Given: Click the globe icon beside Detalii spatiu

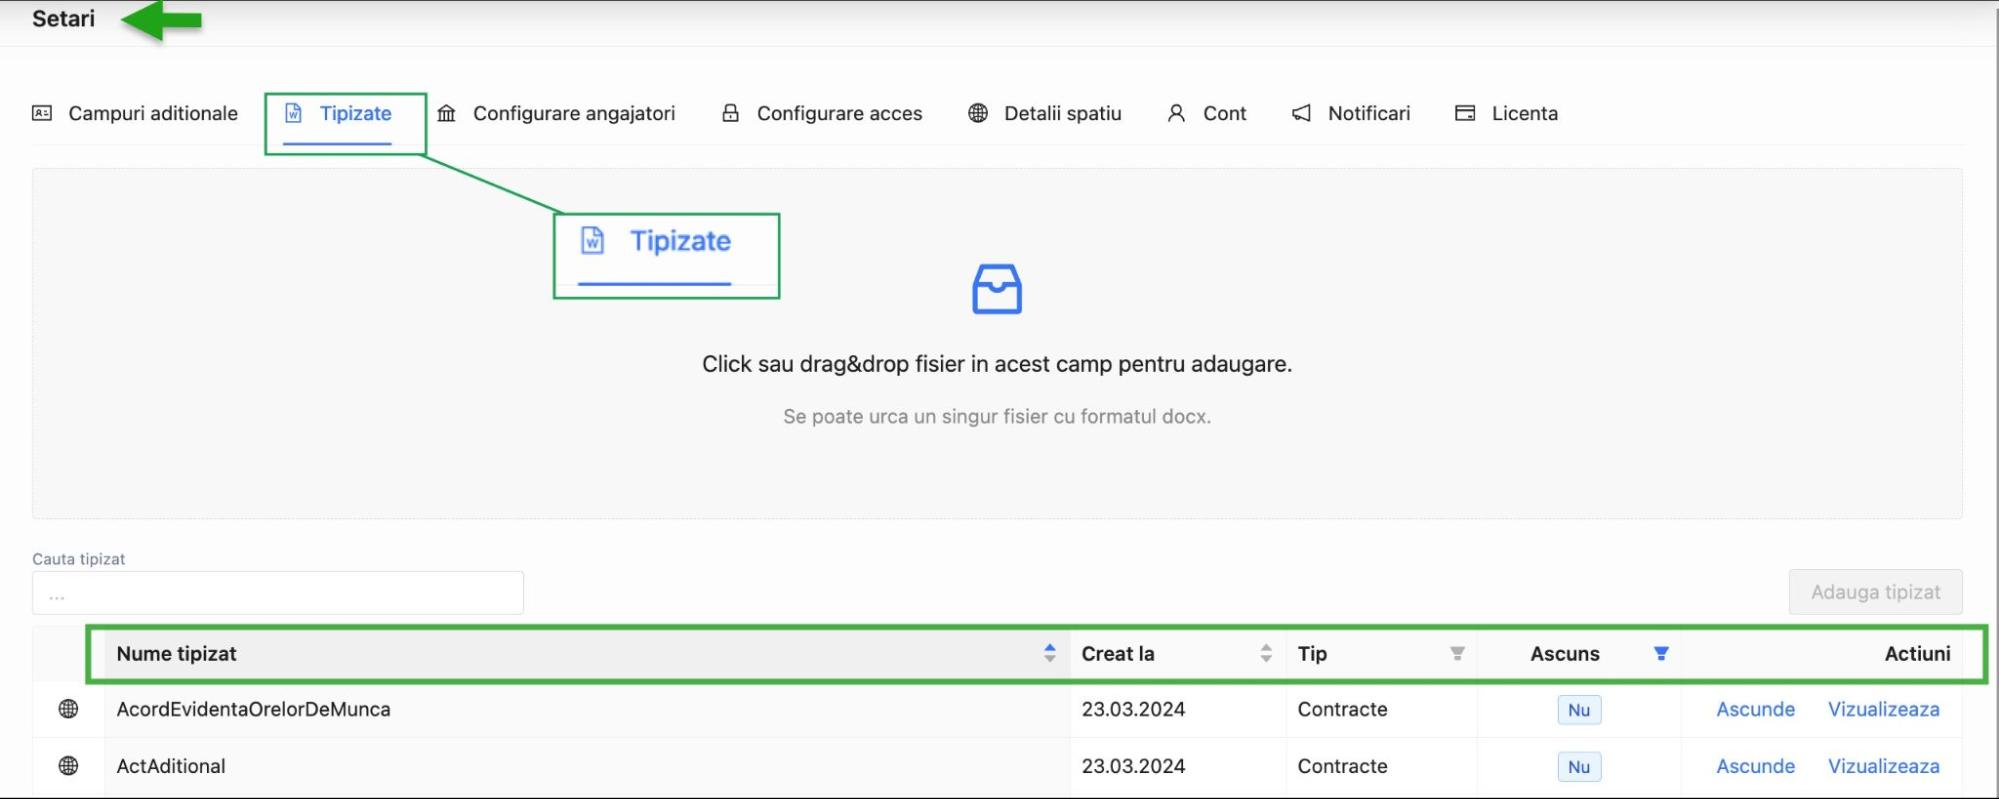Looking at the screenshot, I should [x=978, y=113].
